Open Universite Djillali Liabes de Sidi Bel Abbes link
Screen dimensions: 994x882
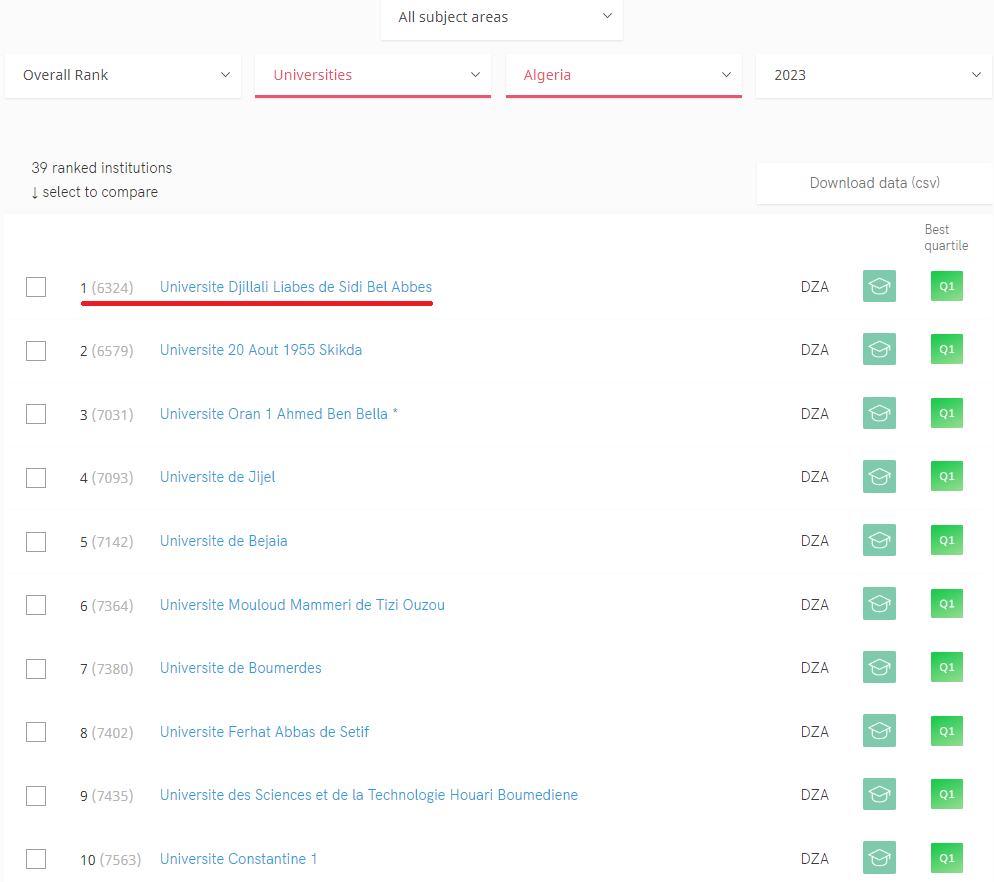click(x=296, y=287)
